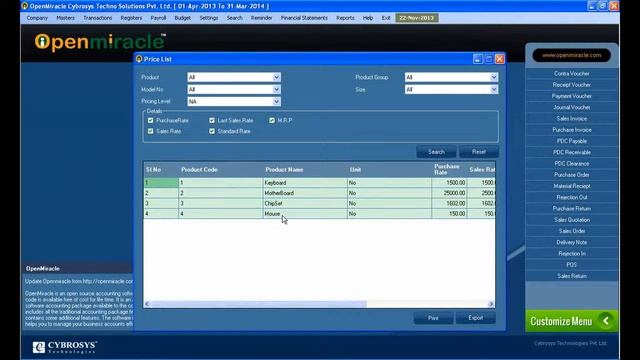Close the Price List window
This screenshot has height=360, width=640.
coord(500,59)
